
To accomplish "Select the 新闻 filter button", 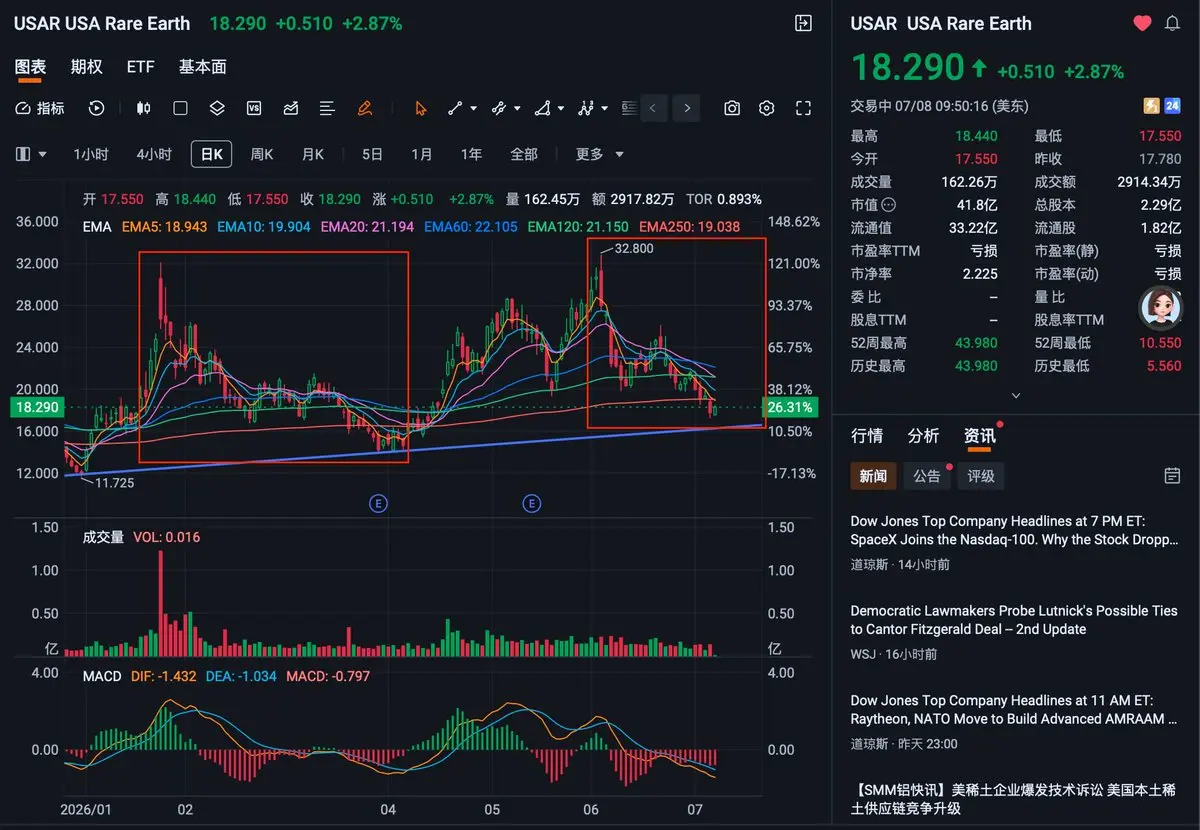I will [873, 476].
